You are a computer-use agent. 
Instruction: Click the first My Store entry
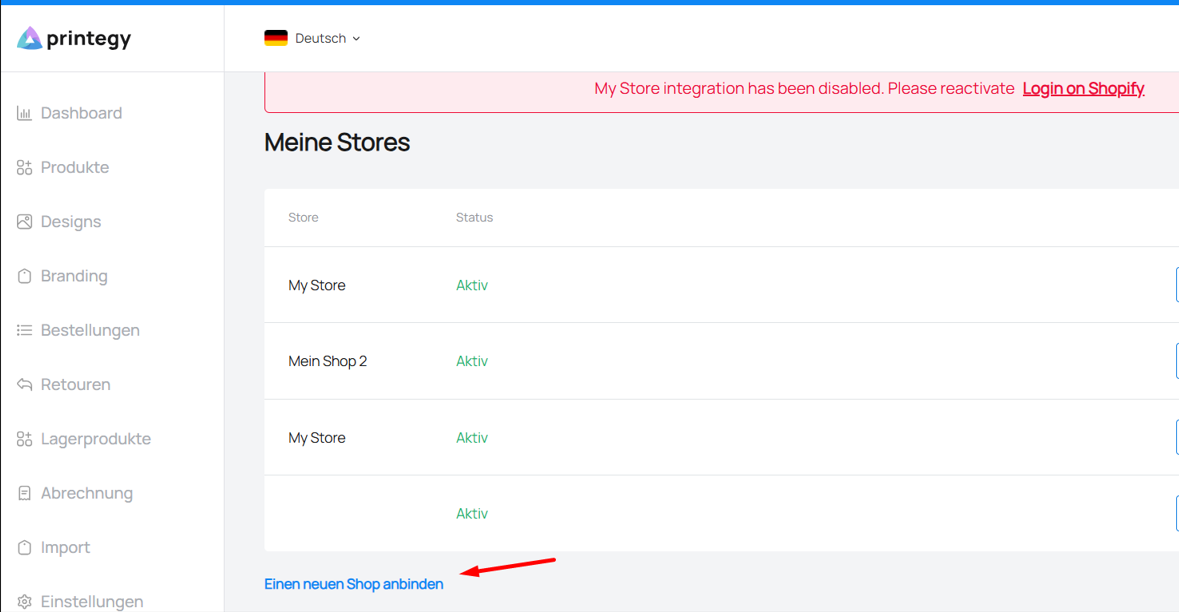[317, 285]
